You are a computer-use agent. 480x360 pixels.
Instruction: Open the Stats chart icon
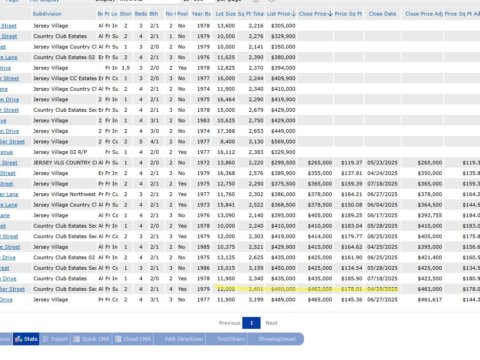pos(19,339)
